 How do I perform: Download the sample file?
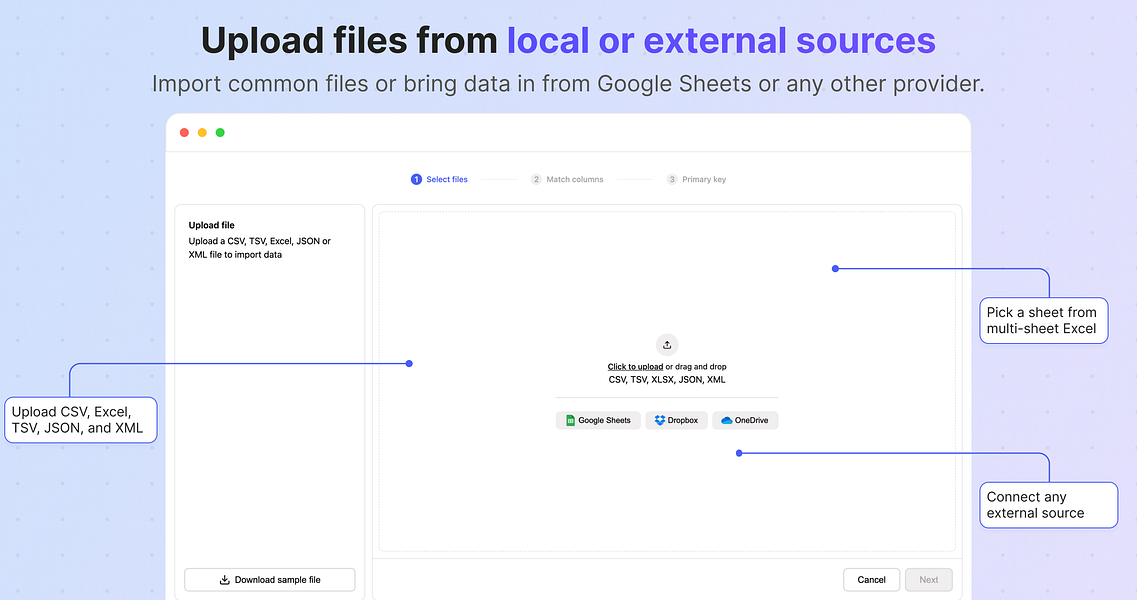coord(270,580)
